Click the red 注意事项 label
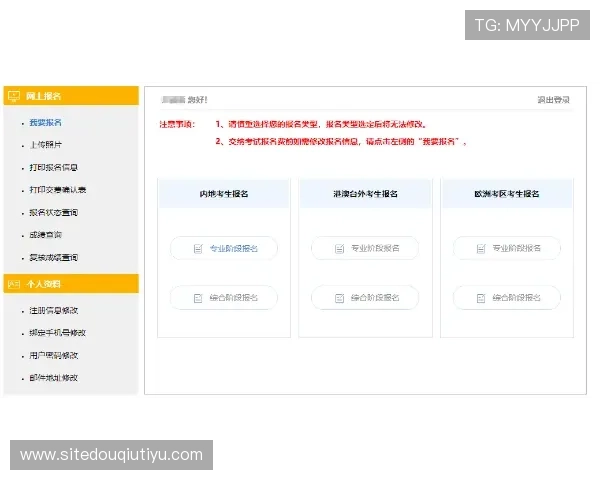Image resolution: width=600 pixels, height=480 pixels. [178, 124]
